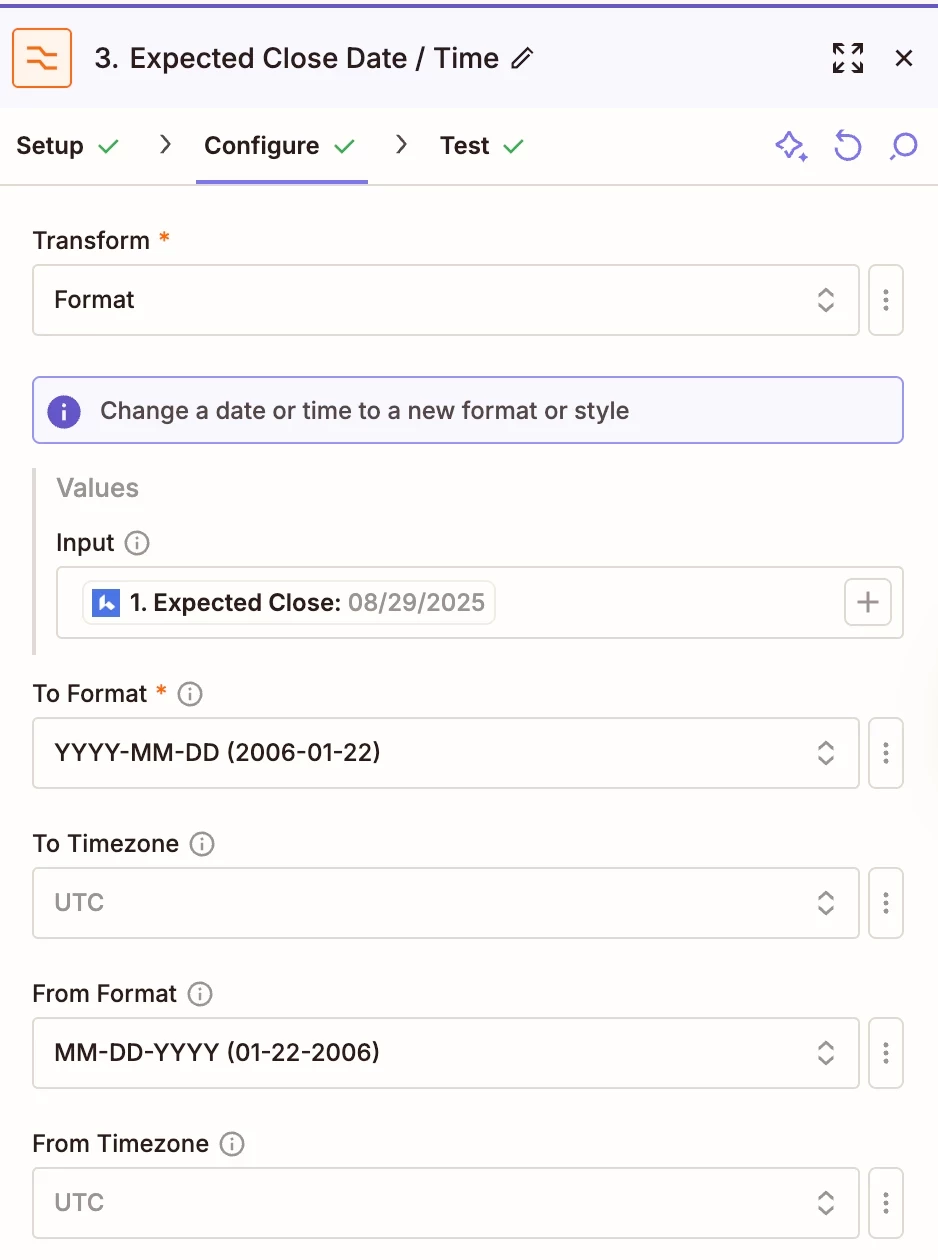Expand panel with fullscreen arrows icon
938x1260 pixels.
[848, 59]
